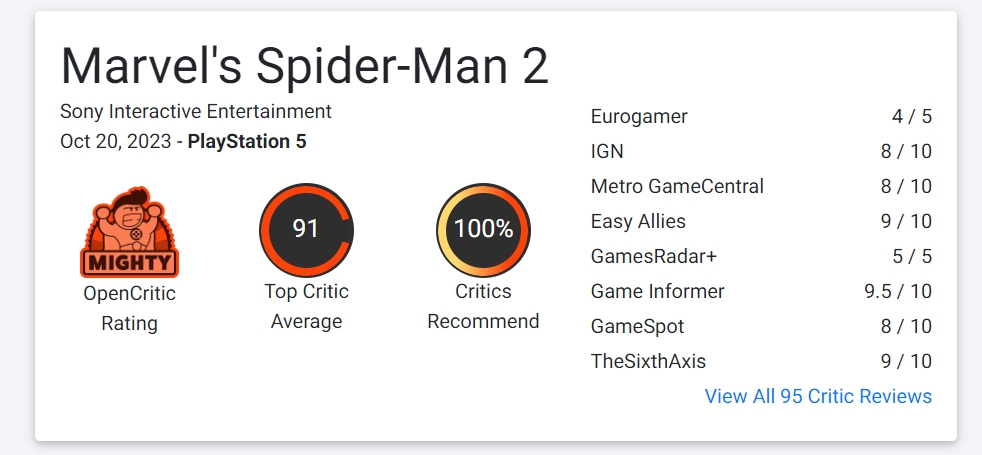
Task: Open the IGN review entry
Action: (607, 151)
